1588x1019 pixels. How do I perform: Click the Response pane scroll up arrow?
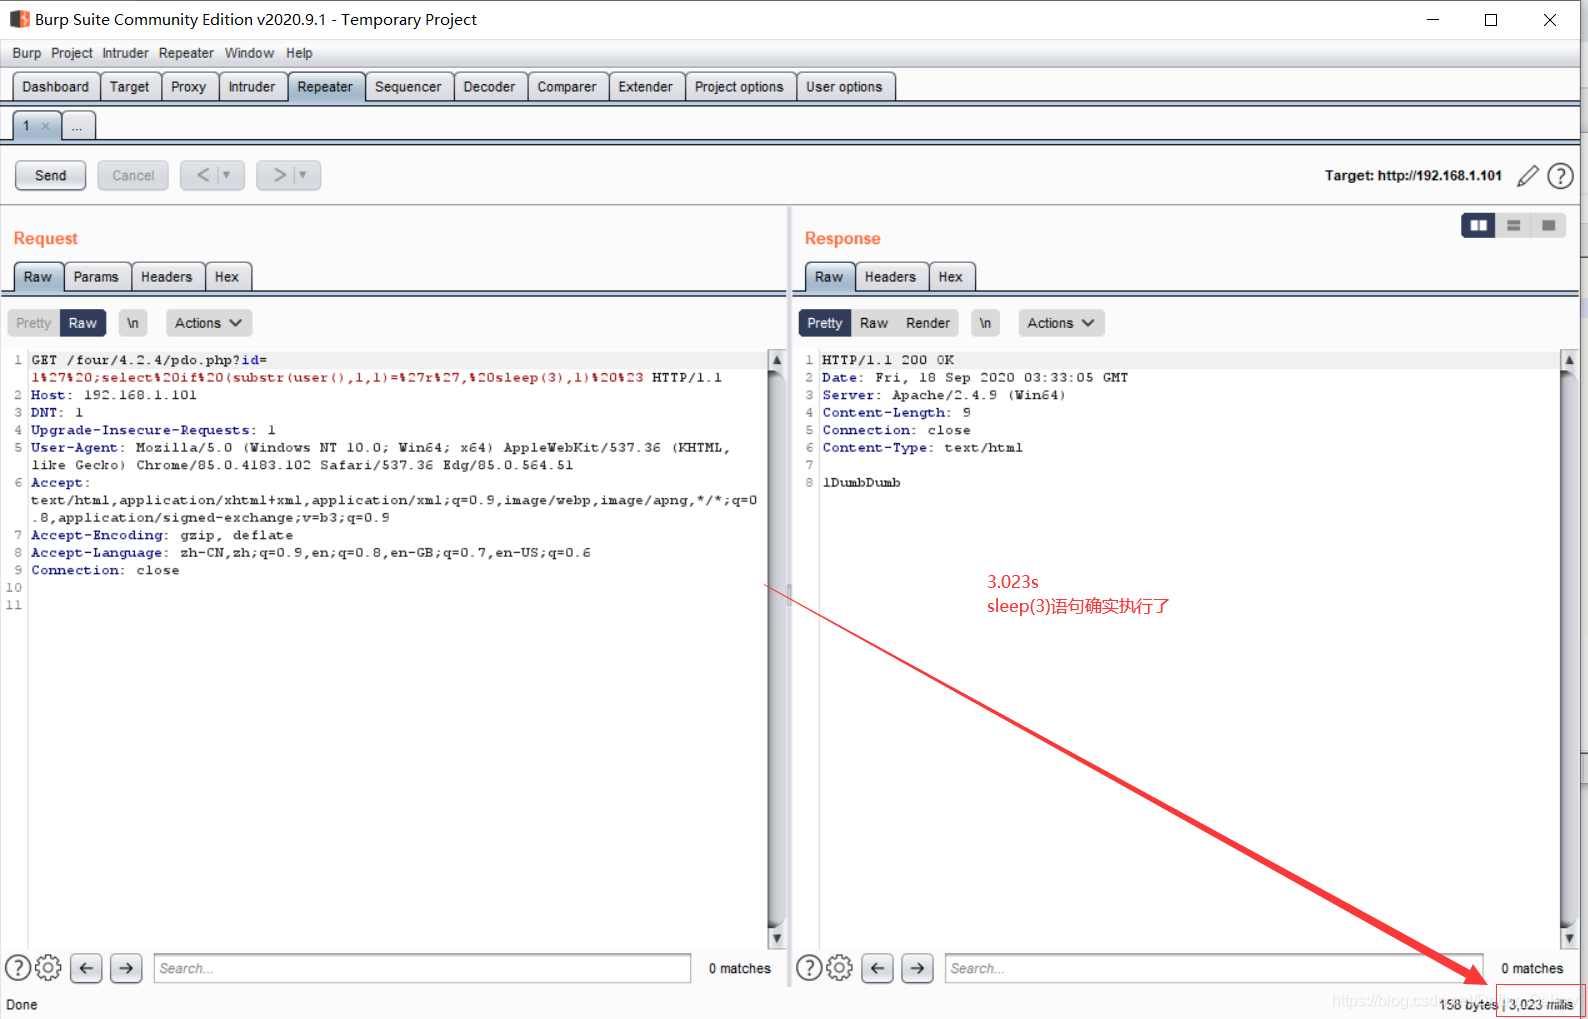1569,360
